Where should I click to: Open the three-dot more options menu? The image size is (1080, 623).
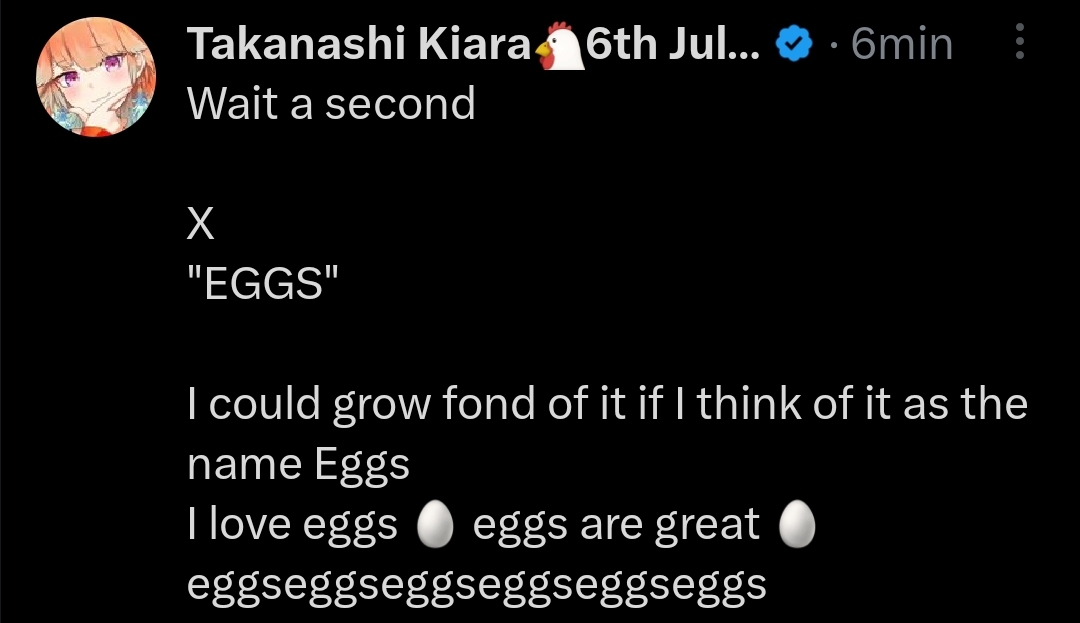click(1019, 43)
